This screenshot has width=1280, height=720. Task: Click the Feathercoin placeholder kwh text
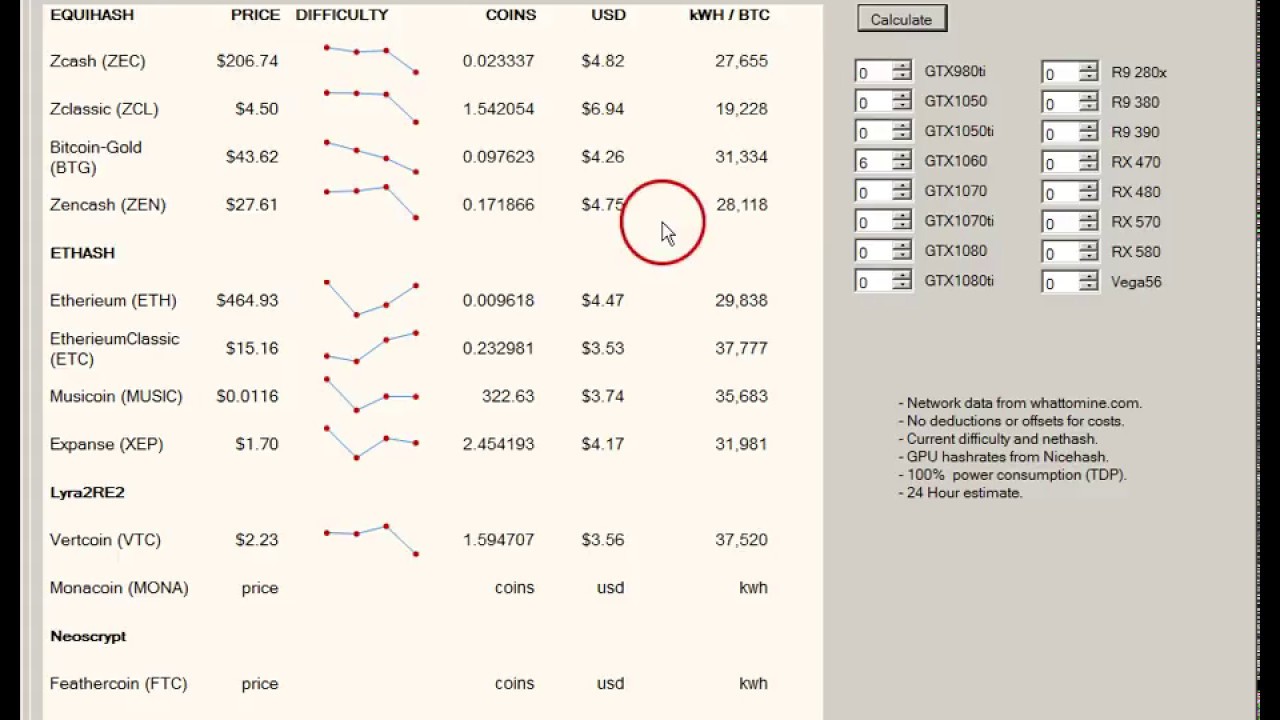[753, 684]
